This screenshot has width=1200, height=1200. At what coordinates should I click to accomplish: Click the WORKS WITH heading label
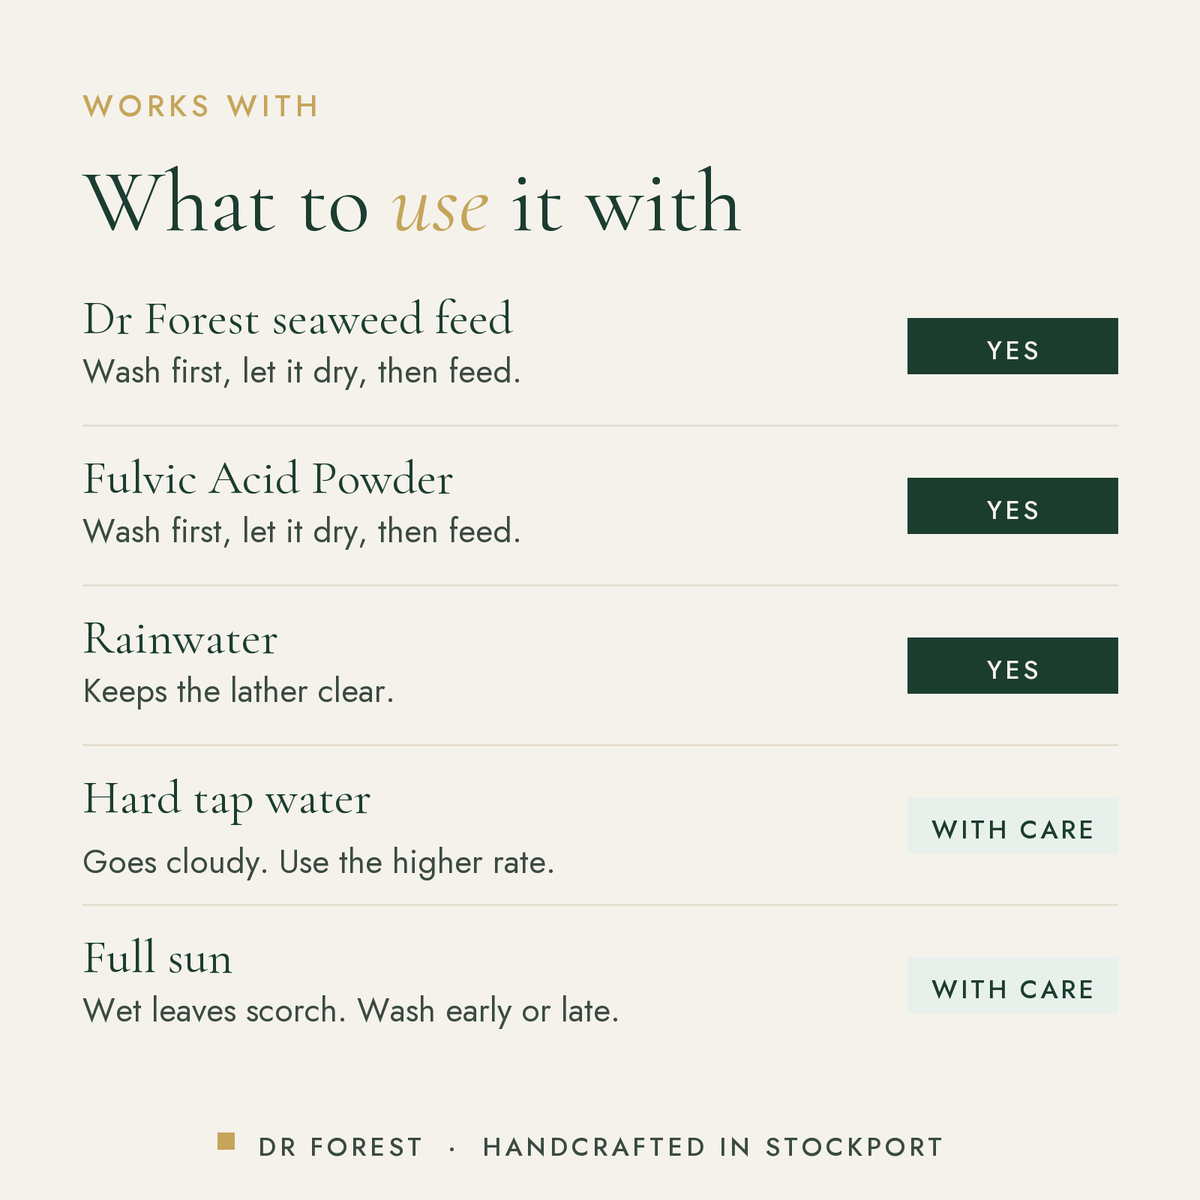pyautogui.click(x=201, y=106)
